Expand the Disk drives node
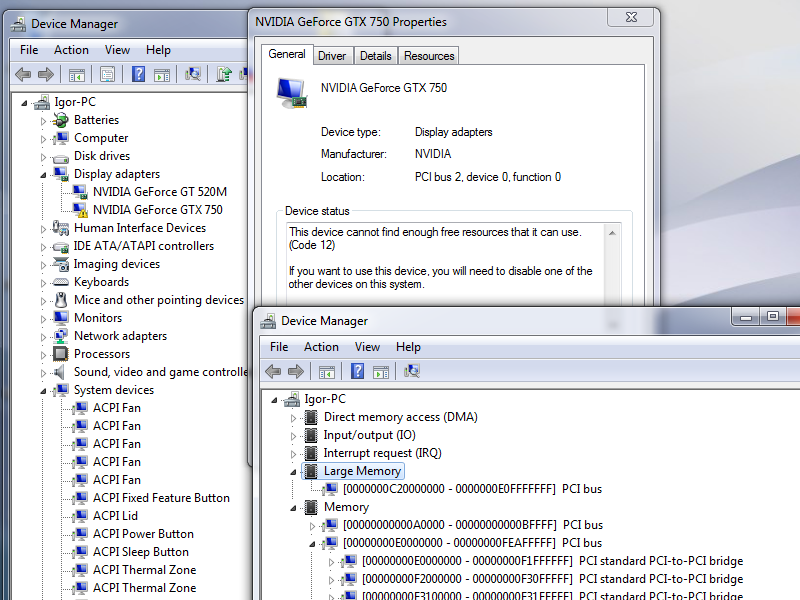800x600 pixels. pyautogui.click(x=43, y=157)
